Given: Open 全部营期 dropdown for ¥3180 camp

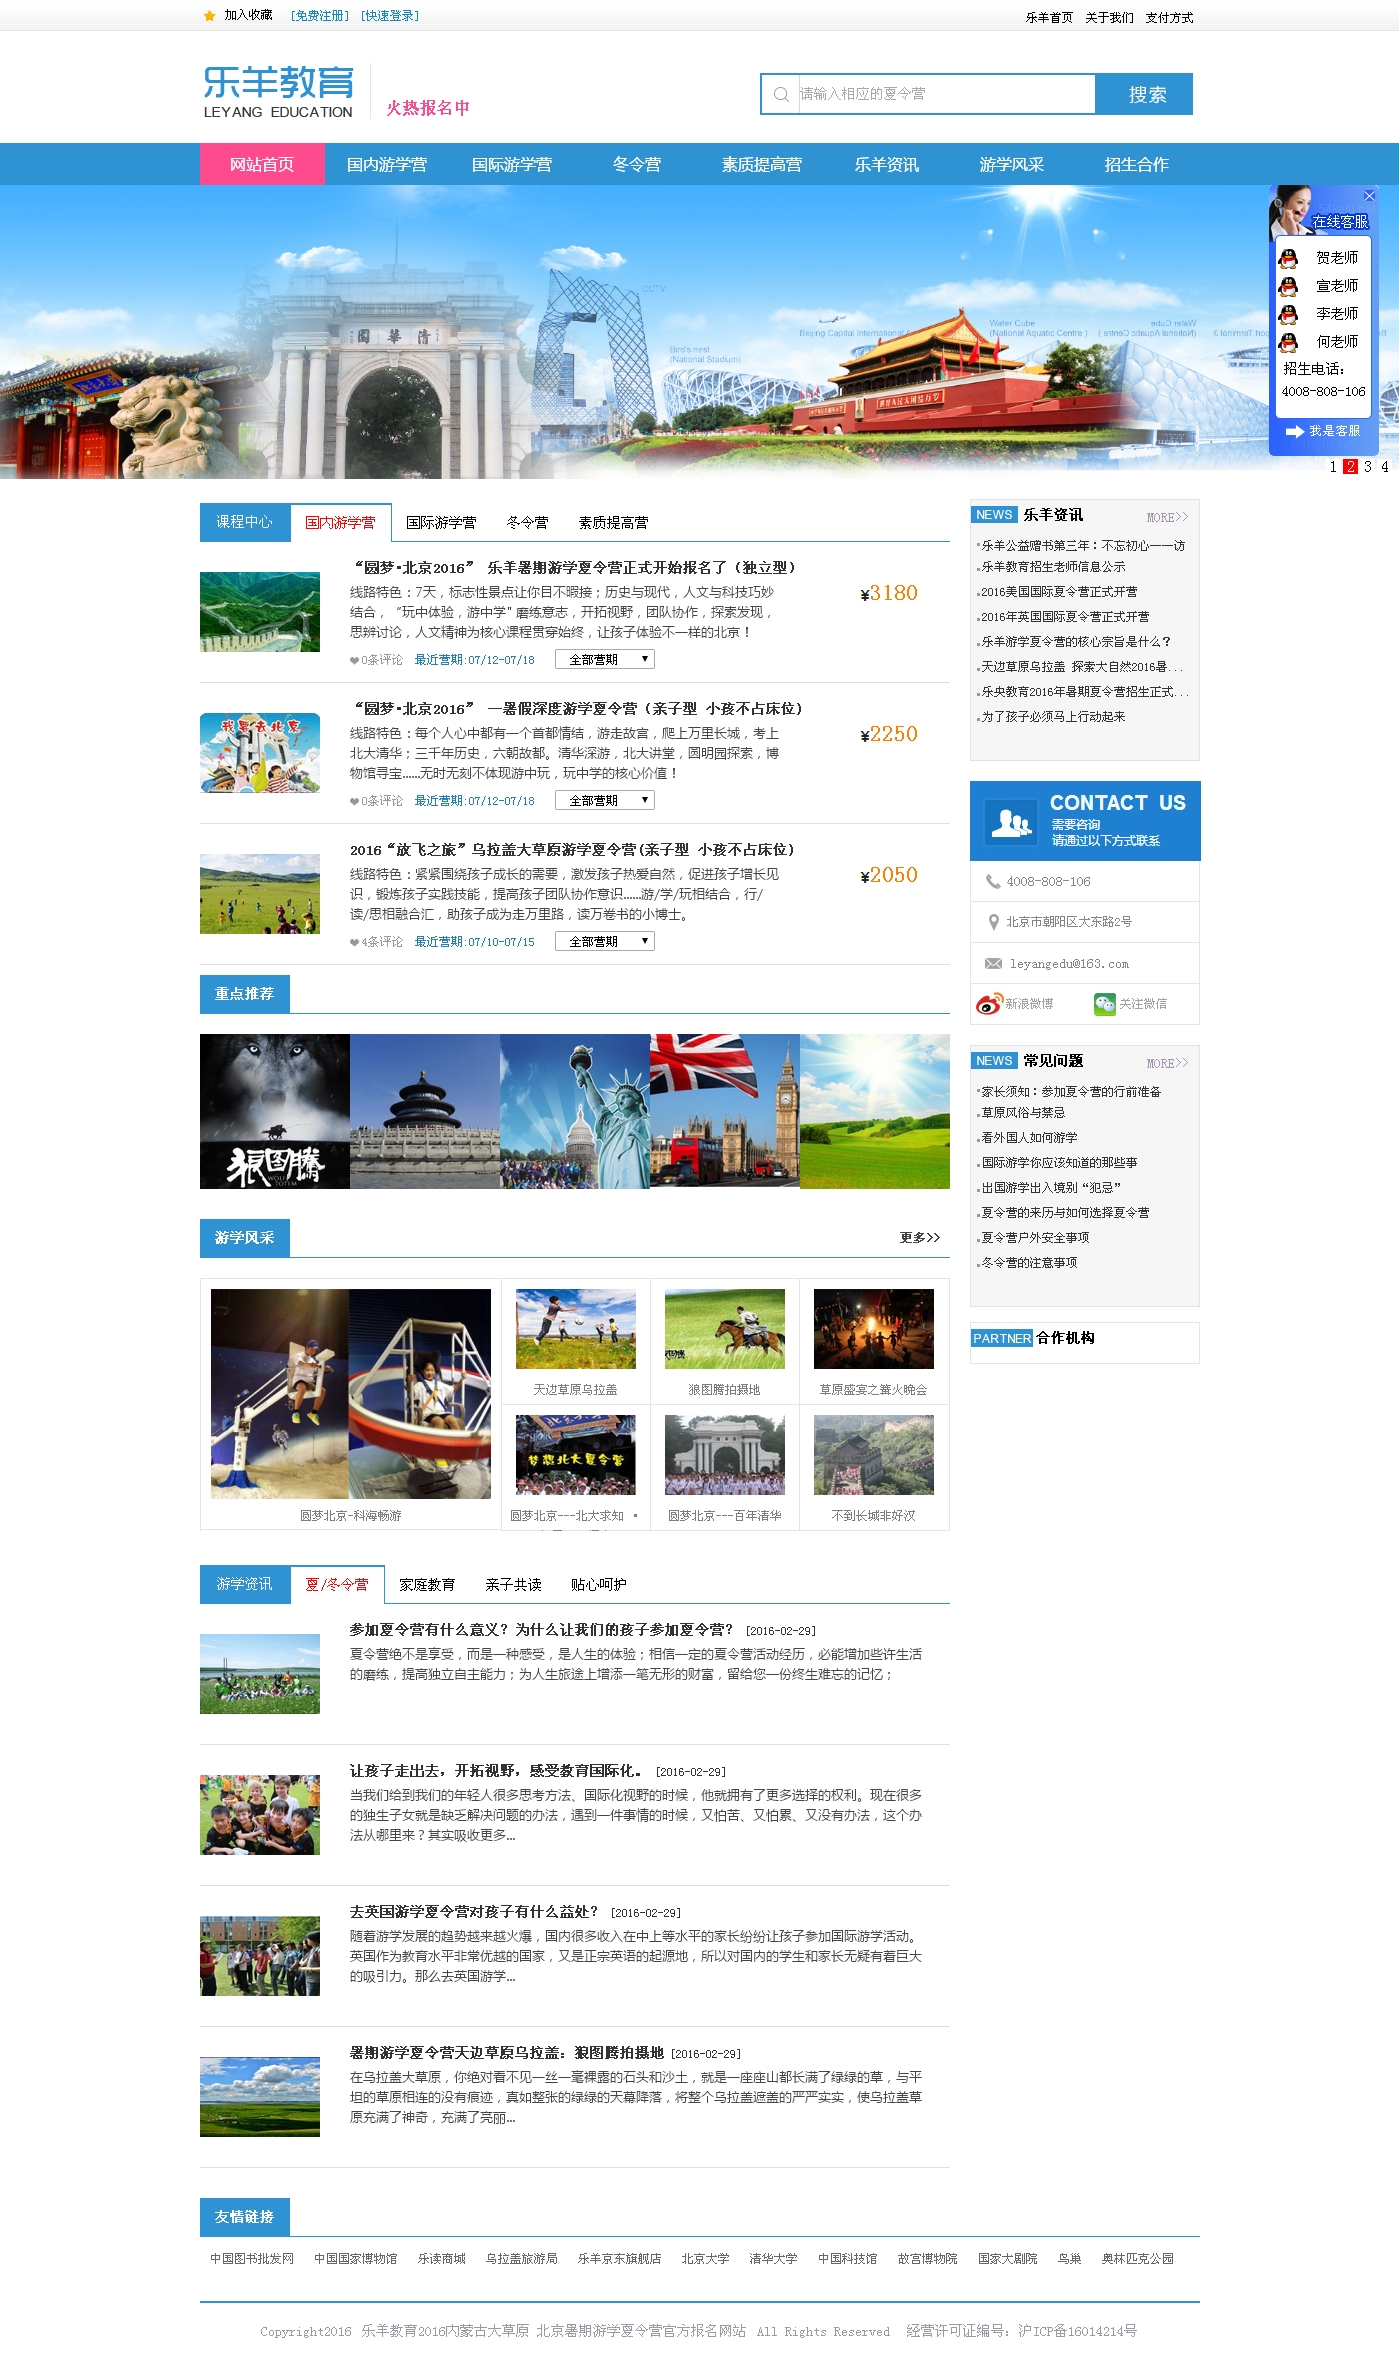Looking at the screenshot, I should pyautogui.click(x=604, y=660).
